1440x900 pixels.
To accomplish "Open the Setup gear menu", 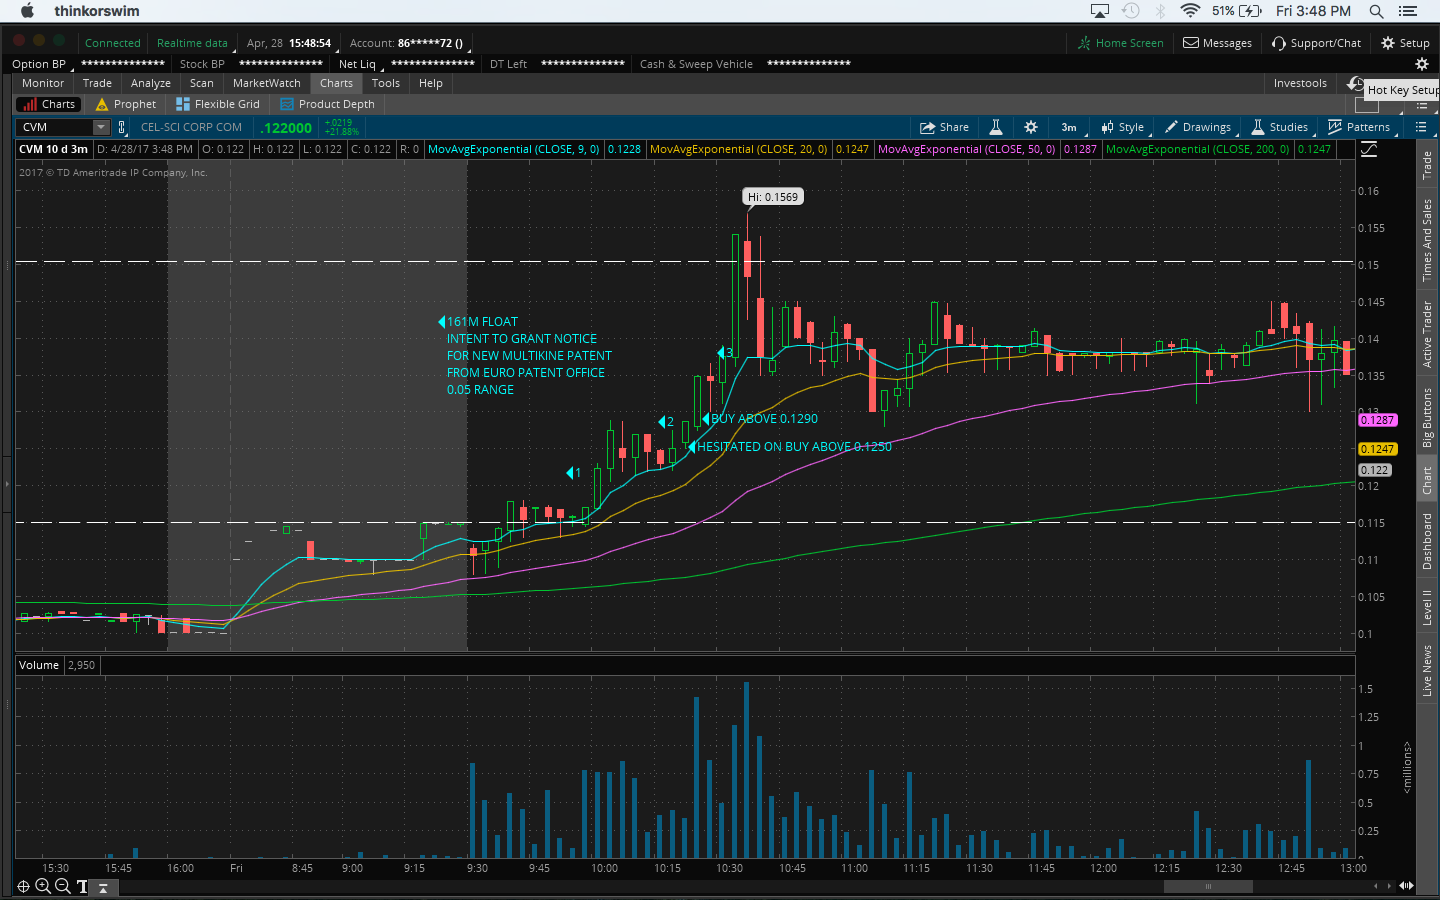I will (1405, 43).
